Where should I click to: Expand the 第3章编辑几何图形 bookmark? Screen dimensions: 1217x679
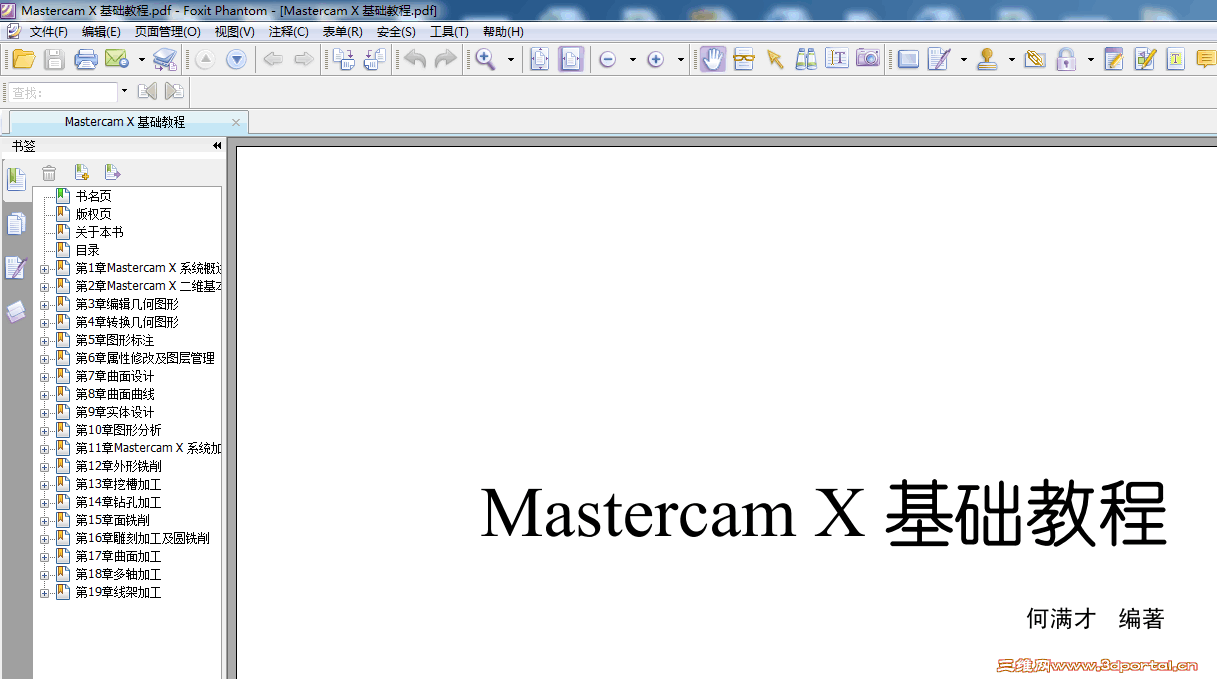[x=44, y=305]
